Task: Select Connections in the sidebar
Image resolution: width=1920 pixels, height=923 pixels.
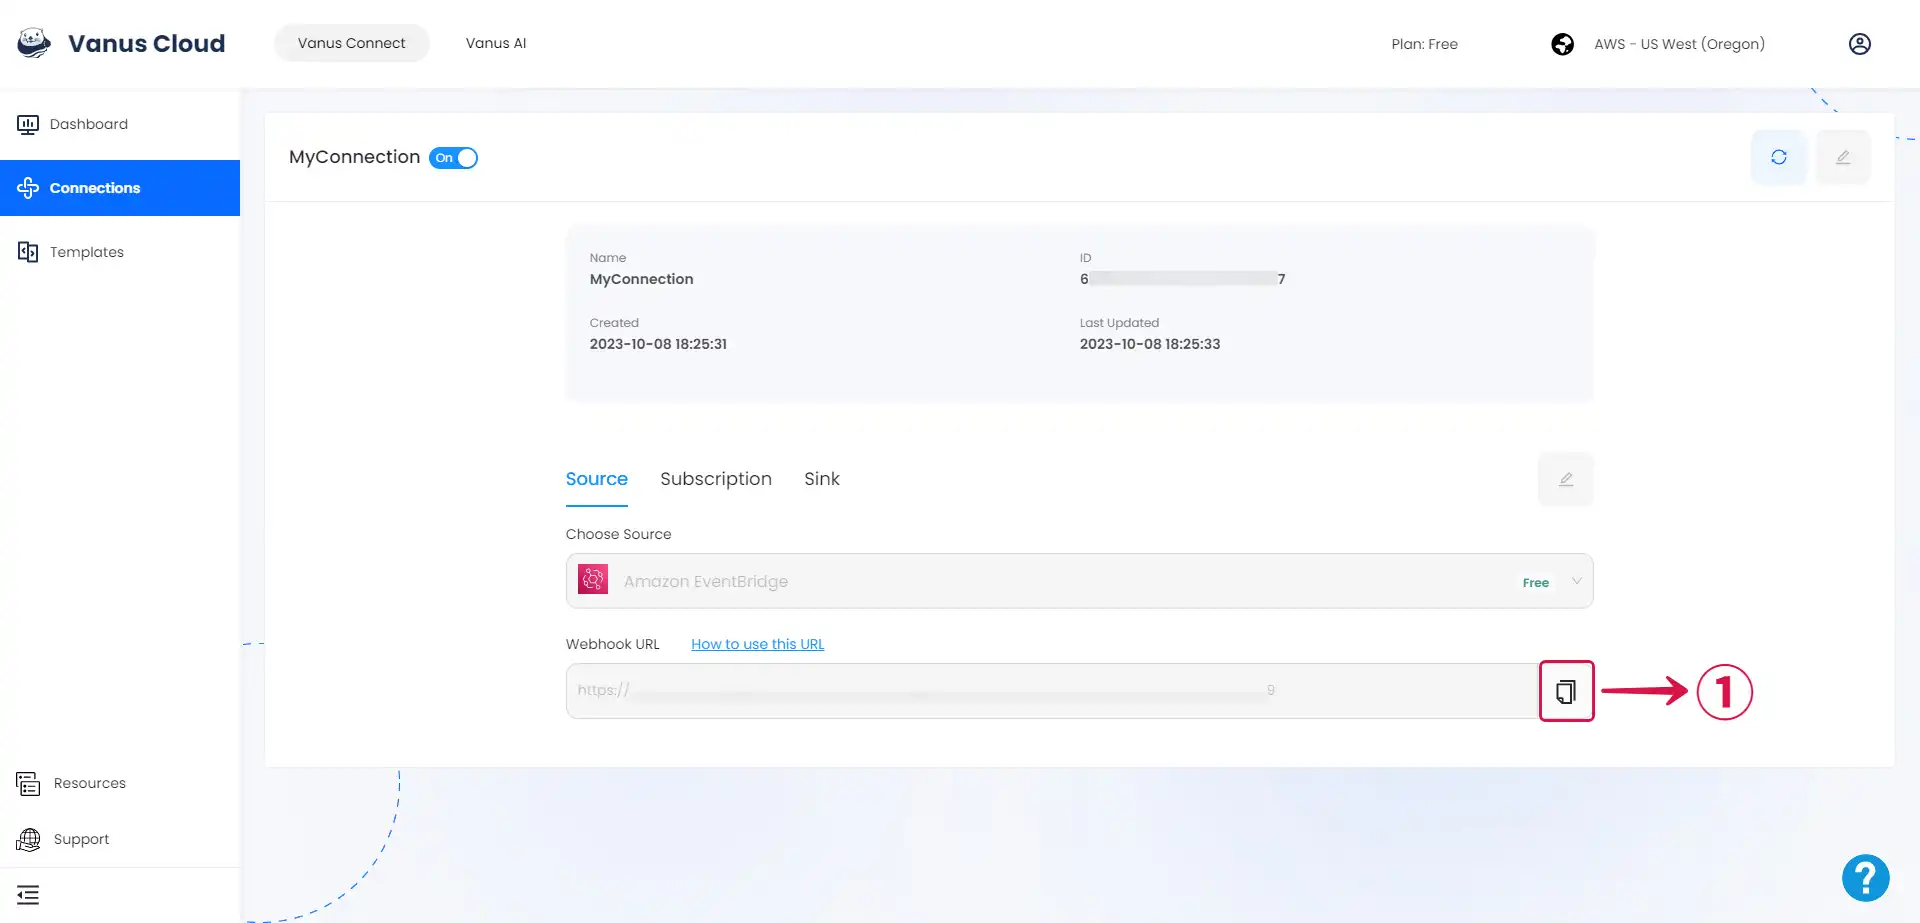Action: click(95, 188)
